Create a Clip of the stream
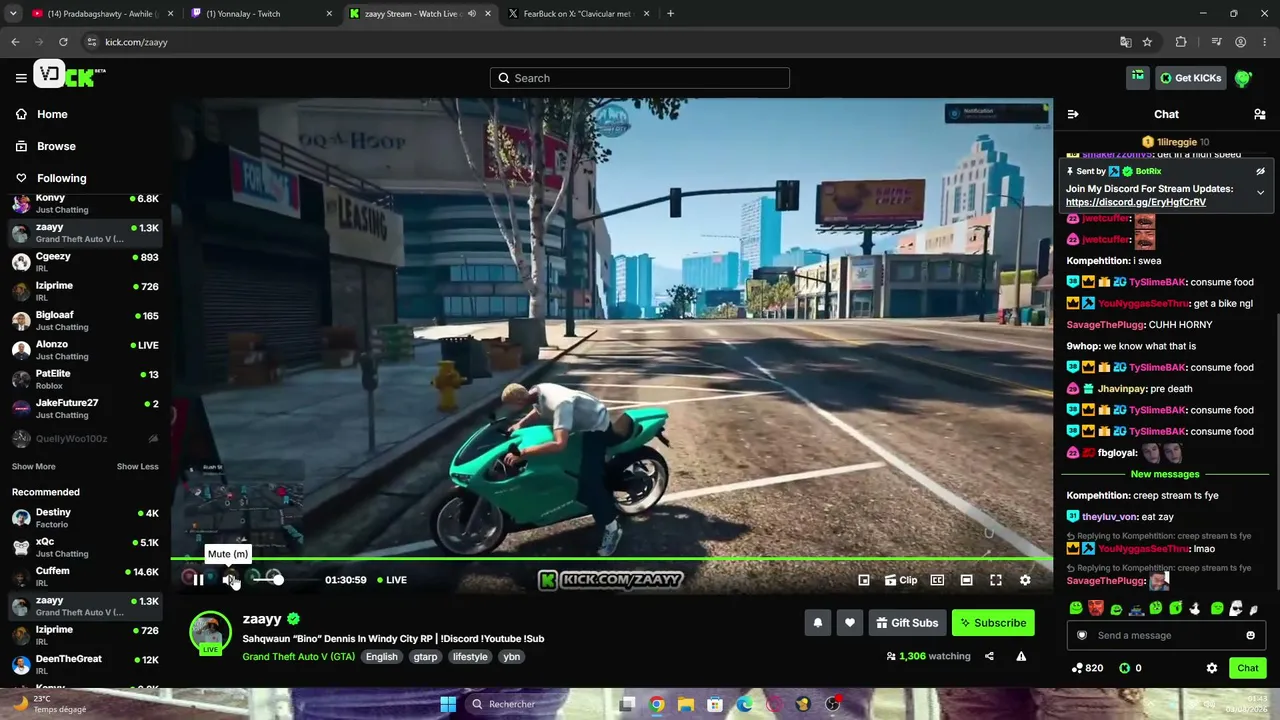Screen dimensions: 1280x720 click(x=900, y=580)
